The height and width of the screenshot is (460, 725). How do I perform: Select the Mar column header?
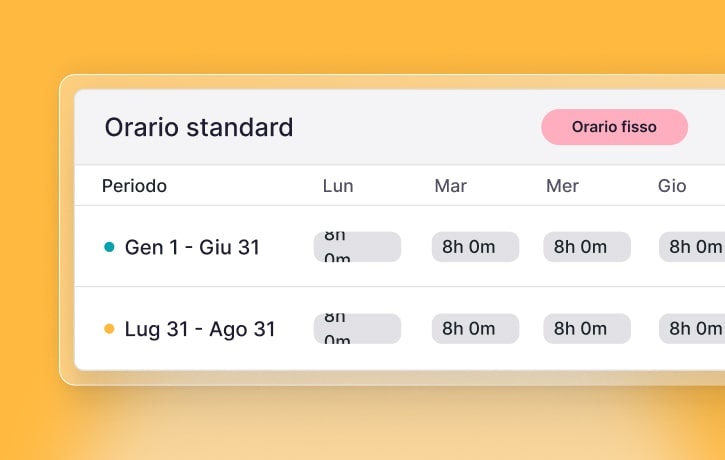[x=450, y=186]
